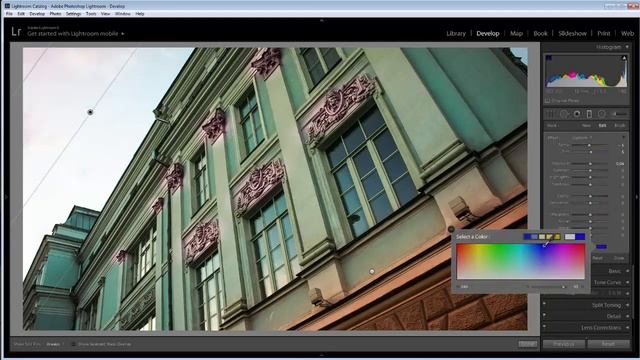Click Brush in the Mask row
Viewport: 640px width, 360px height.
(x=620, y=125)
